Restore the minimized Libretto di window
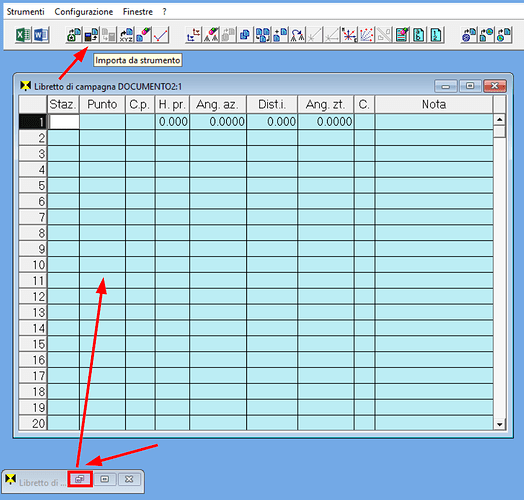Viewport: 524px width, 500px height. pyautogui.click(x=80, y=479)
